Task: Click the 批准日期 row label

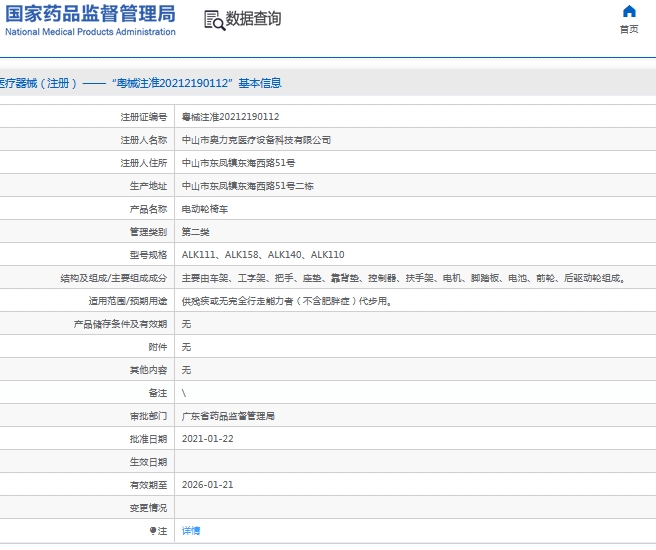Action: 149,439
